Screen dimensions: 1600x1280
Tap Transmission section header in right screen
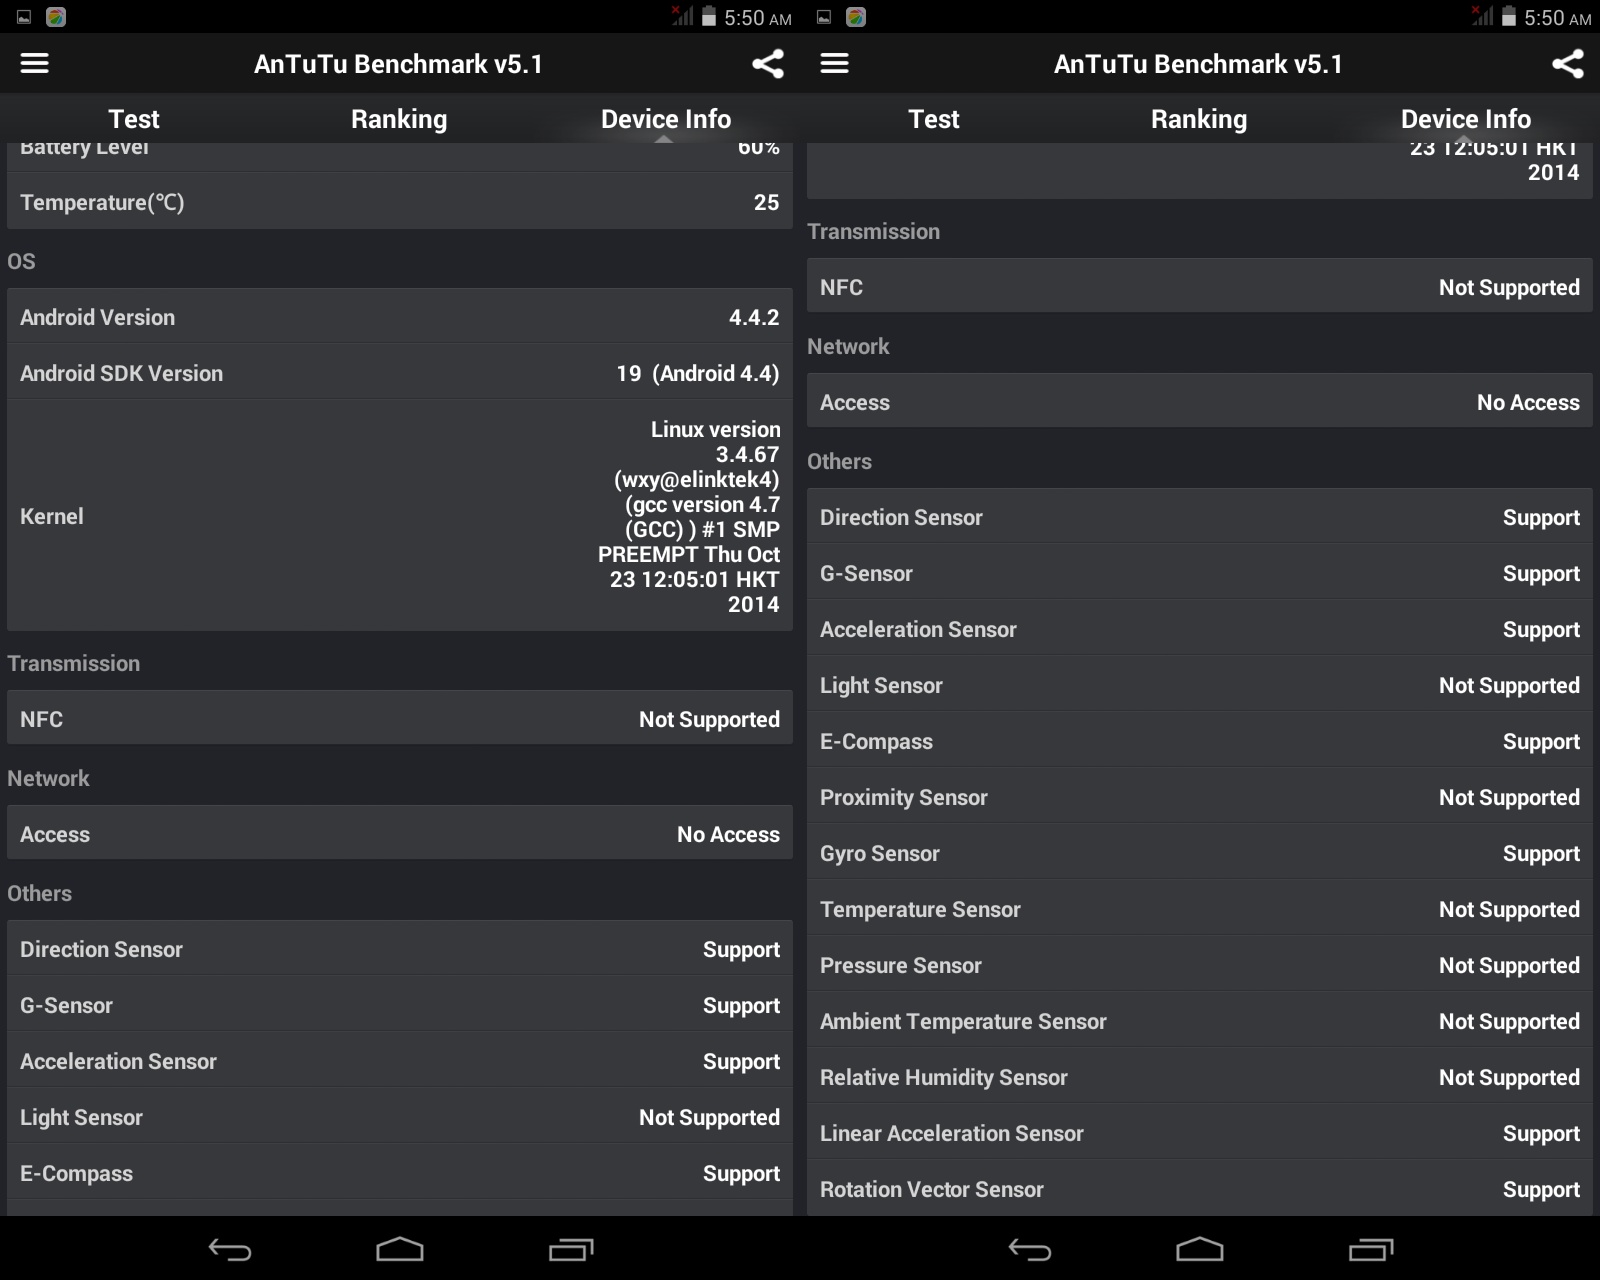tap(873, 231)
